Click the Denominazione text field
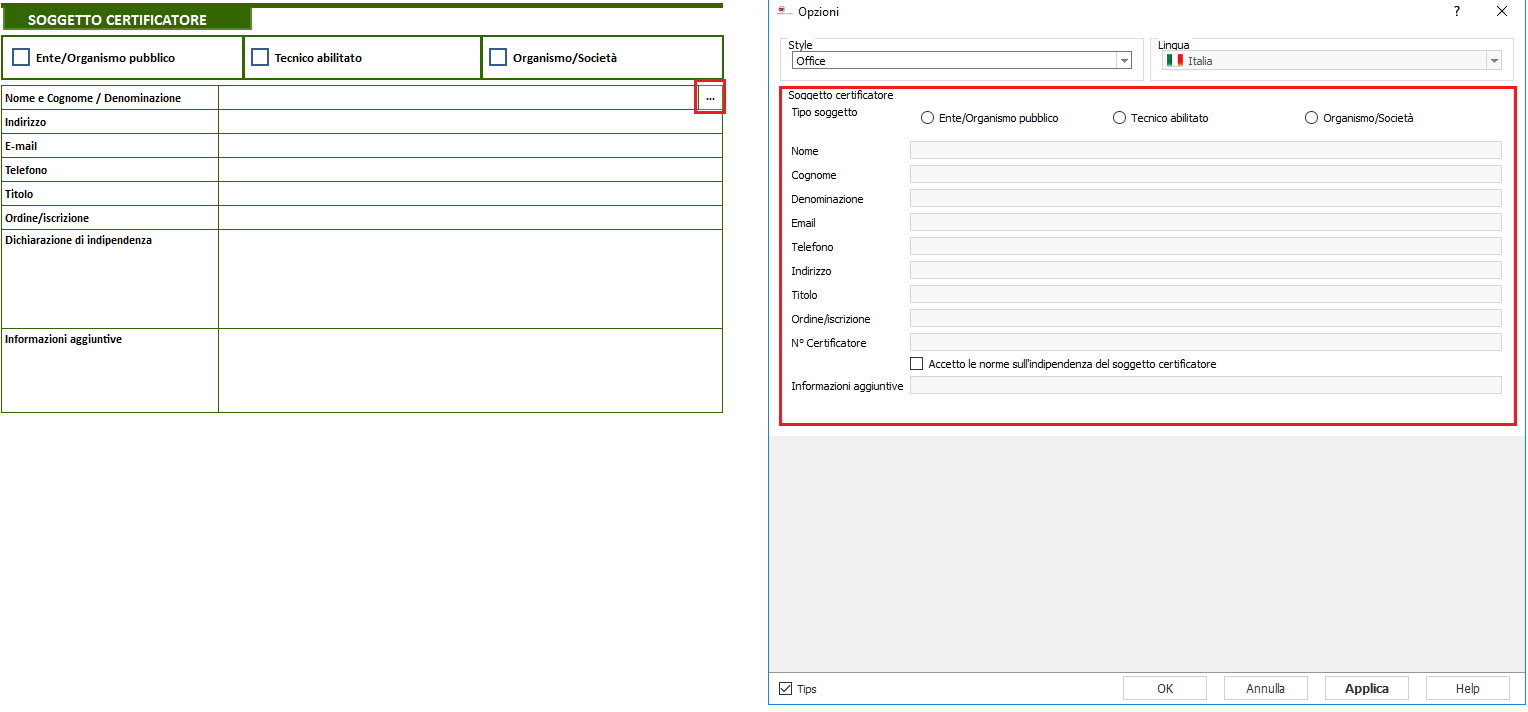The width and height of the screenshot is (1528, 712). pyautogui.click(x=1205, y=198)
